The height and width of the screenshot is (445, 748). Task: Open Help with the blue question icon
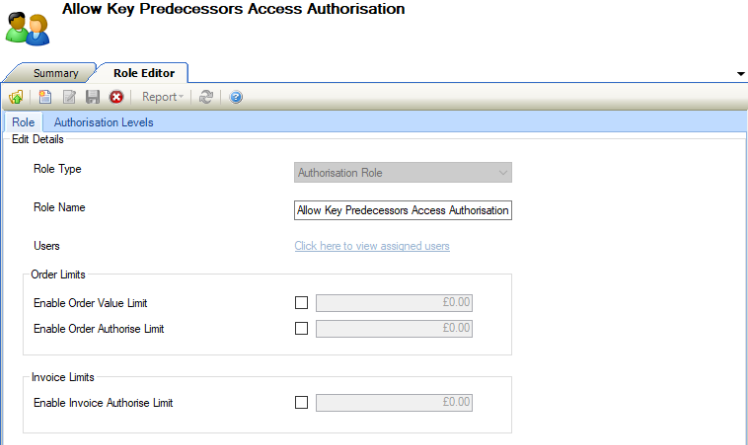(236, 97)
